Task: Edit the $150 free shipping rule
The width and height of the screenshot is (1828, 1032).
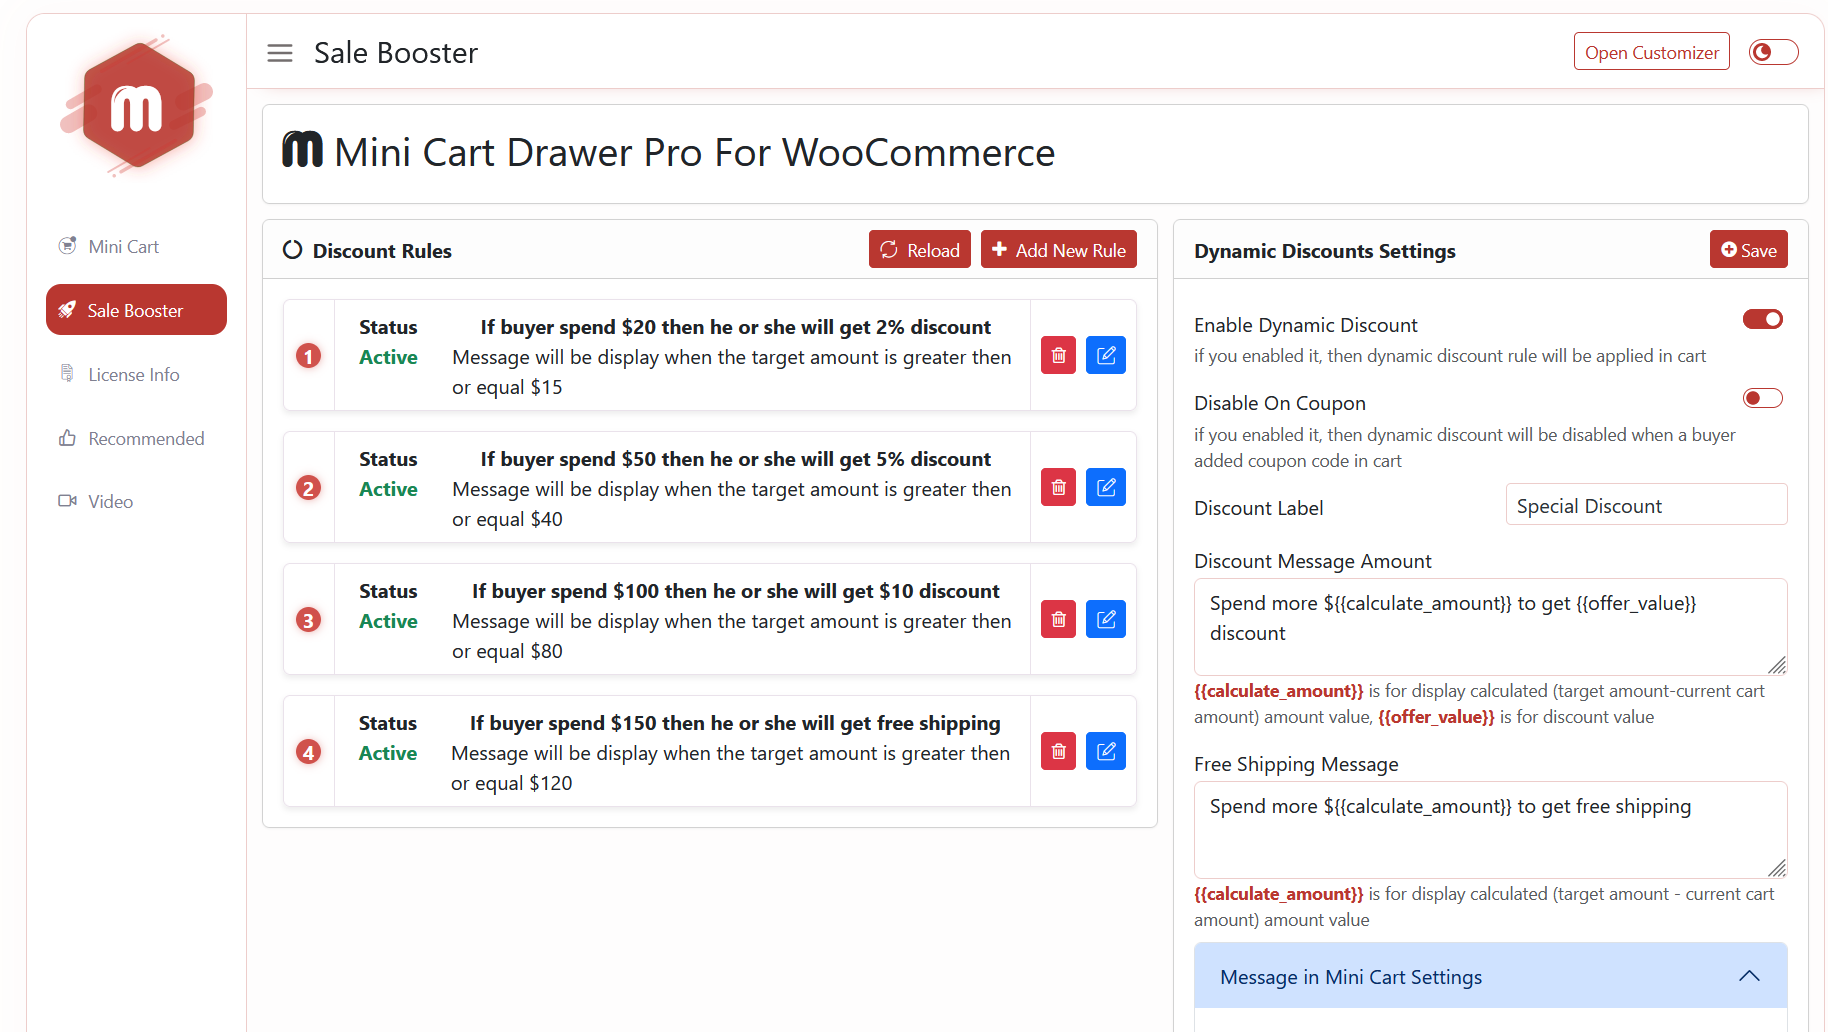Action: [x=1106, y=751]
